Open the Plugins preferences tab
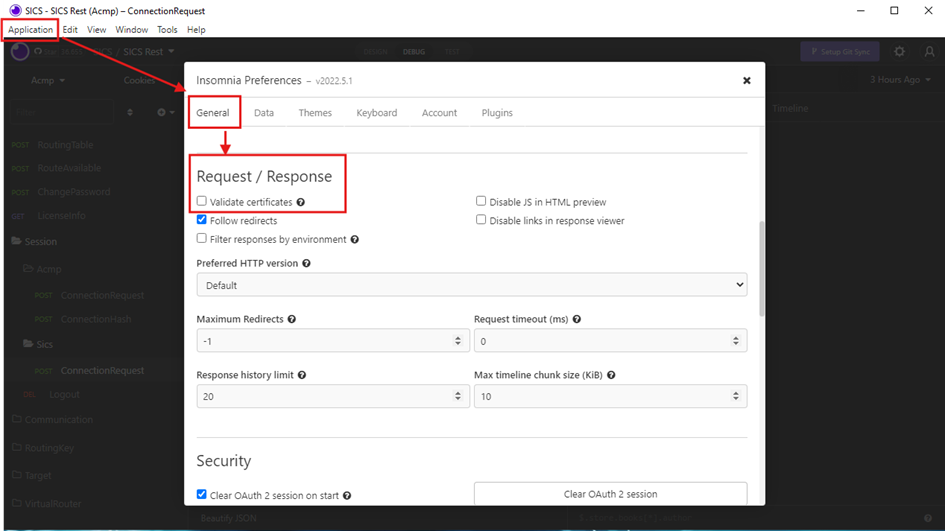The height and width of the screenshot is (531, 945). [x=497, y=113]
